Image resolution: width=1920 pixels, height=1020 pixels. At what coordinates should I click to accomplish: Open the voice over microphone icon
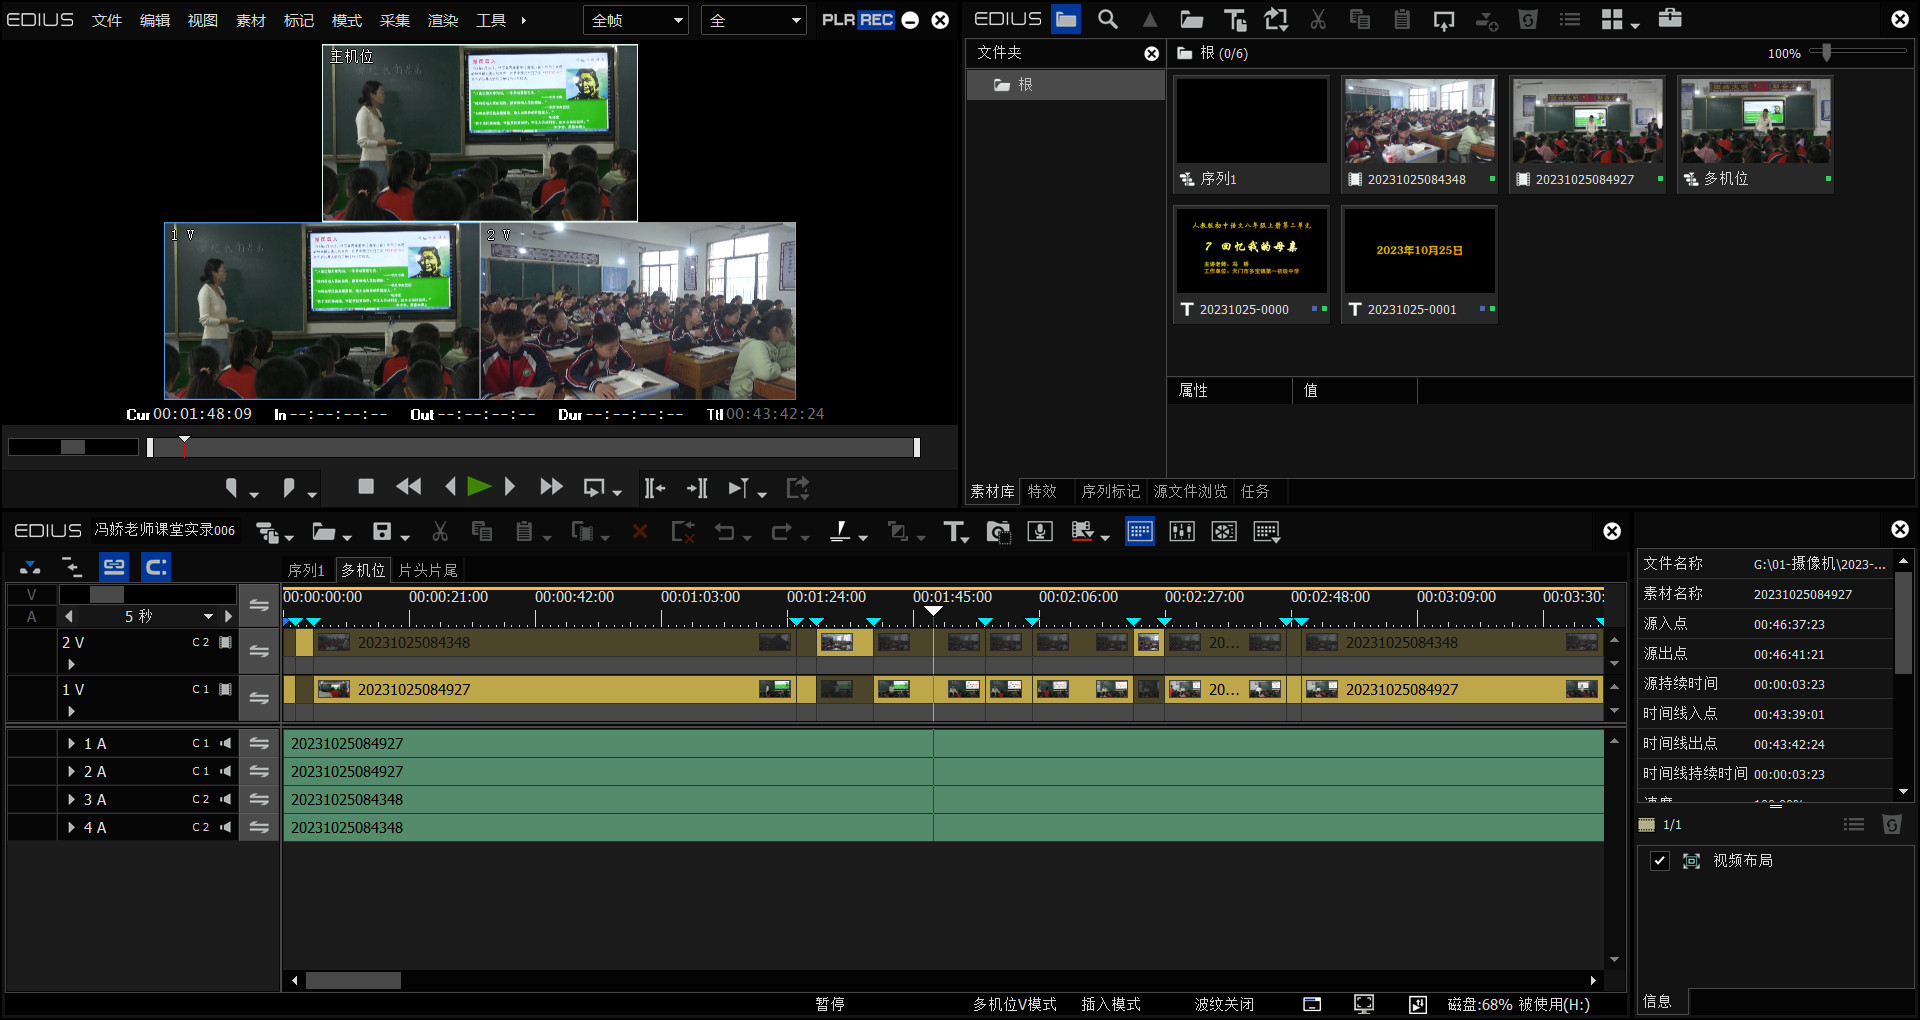click(1040, 532)
